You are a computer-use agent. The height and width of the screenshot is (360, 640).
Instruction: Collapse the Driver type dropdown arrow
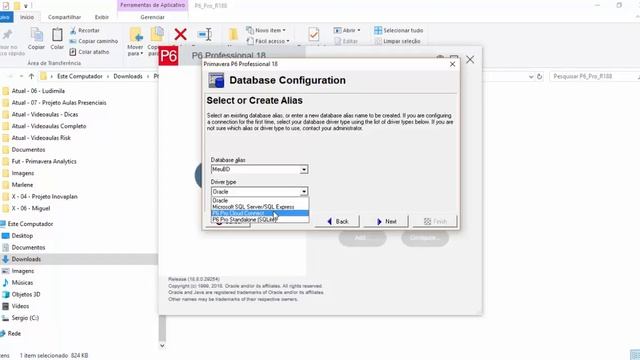coord(304,191)
